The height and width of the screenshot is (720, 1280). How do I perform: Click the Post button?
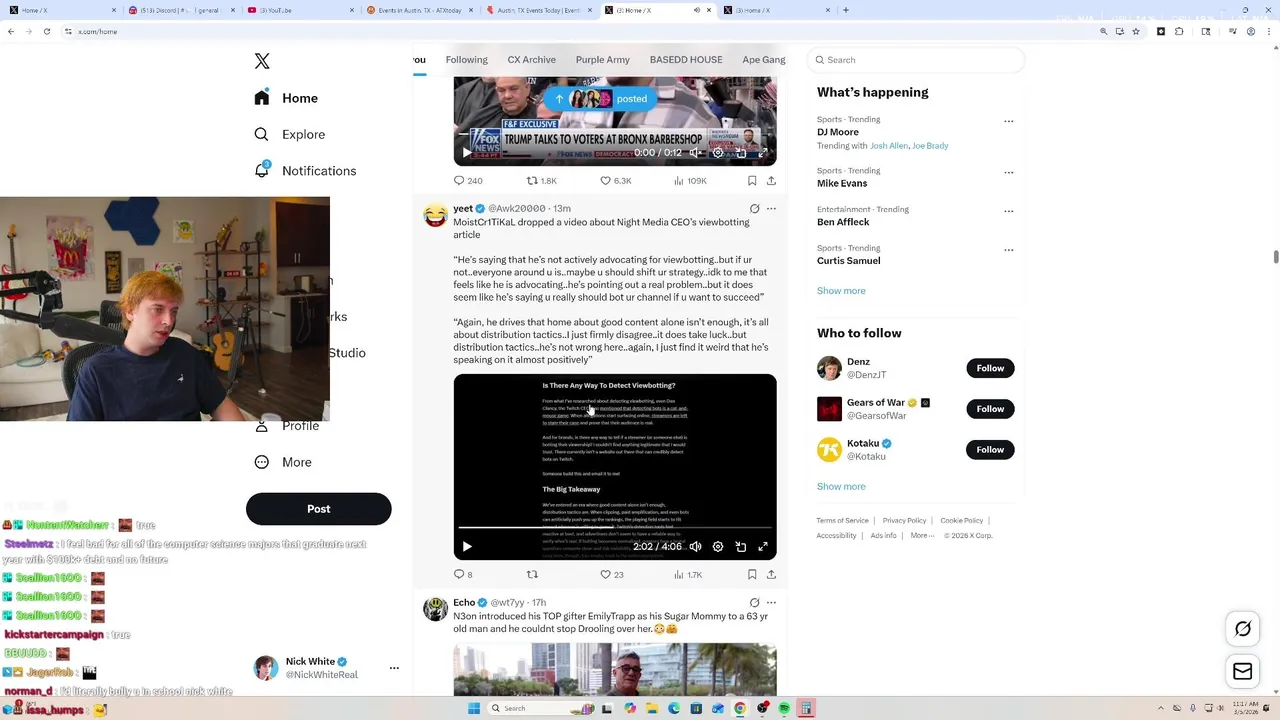(x=318, y=509)
